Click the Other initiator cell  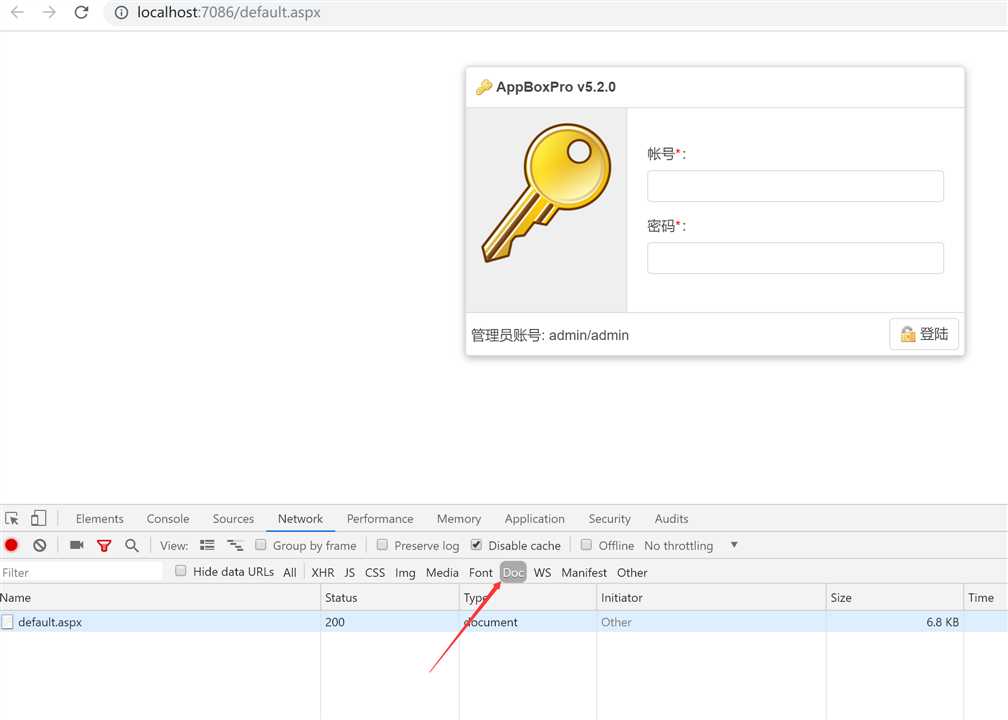pyautogui.click(x=711, y=622)
